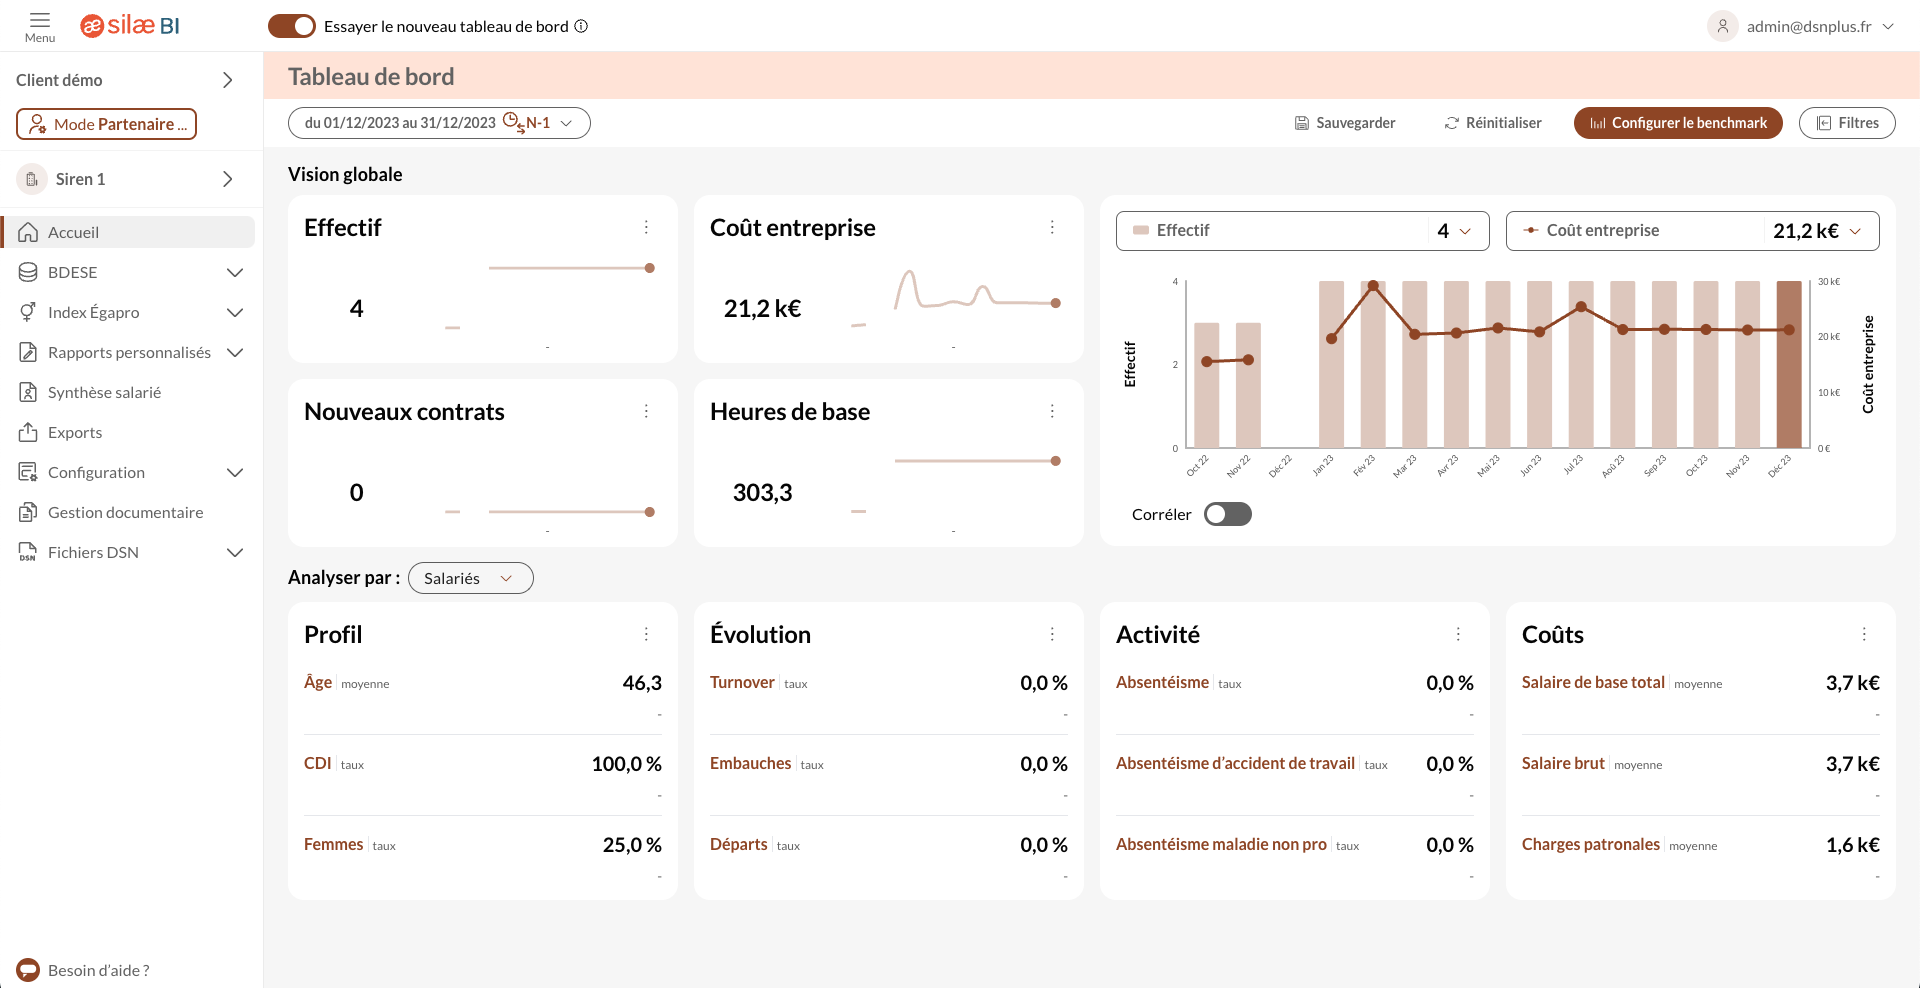1920x988 pixels.
Task: Click the user avatar icon
Action: [x=1722, y=26]
